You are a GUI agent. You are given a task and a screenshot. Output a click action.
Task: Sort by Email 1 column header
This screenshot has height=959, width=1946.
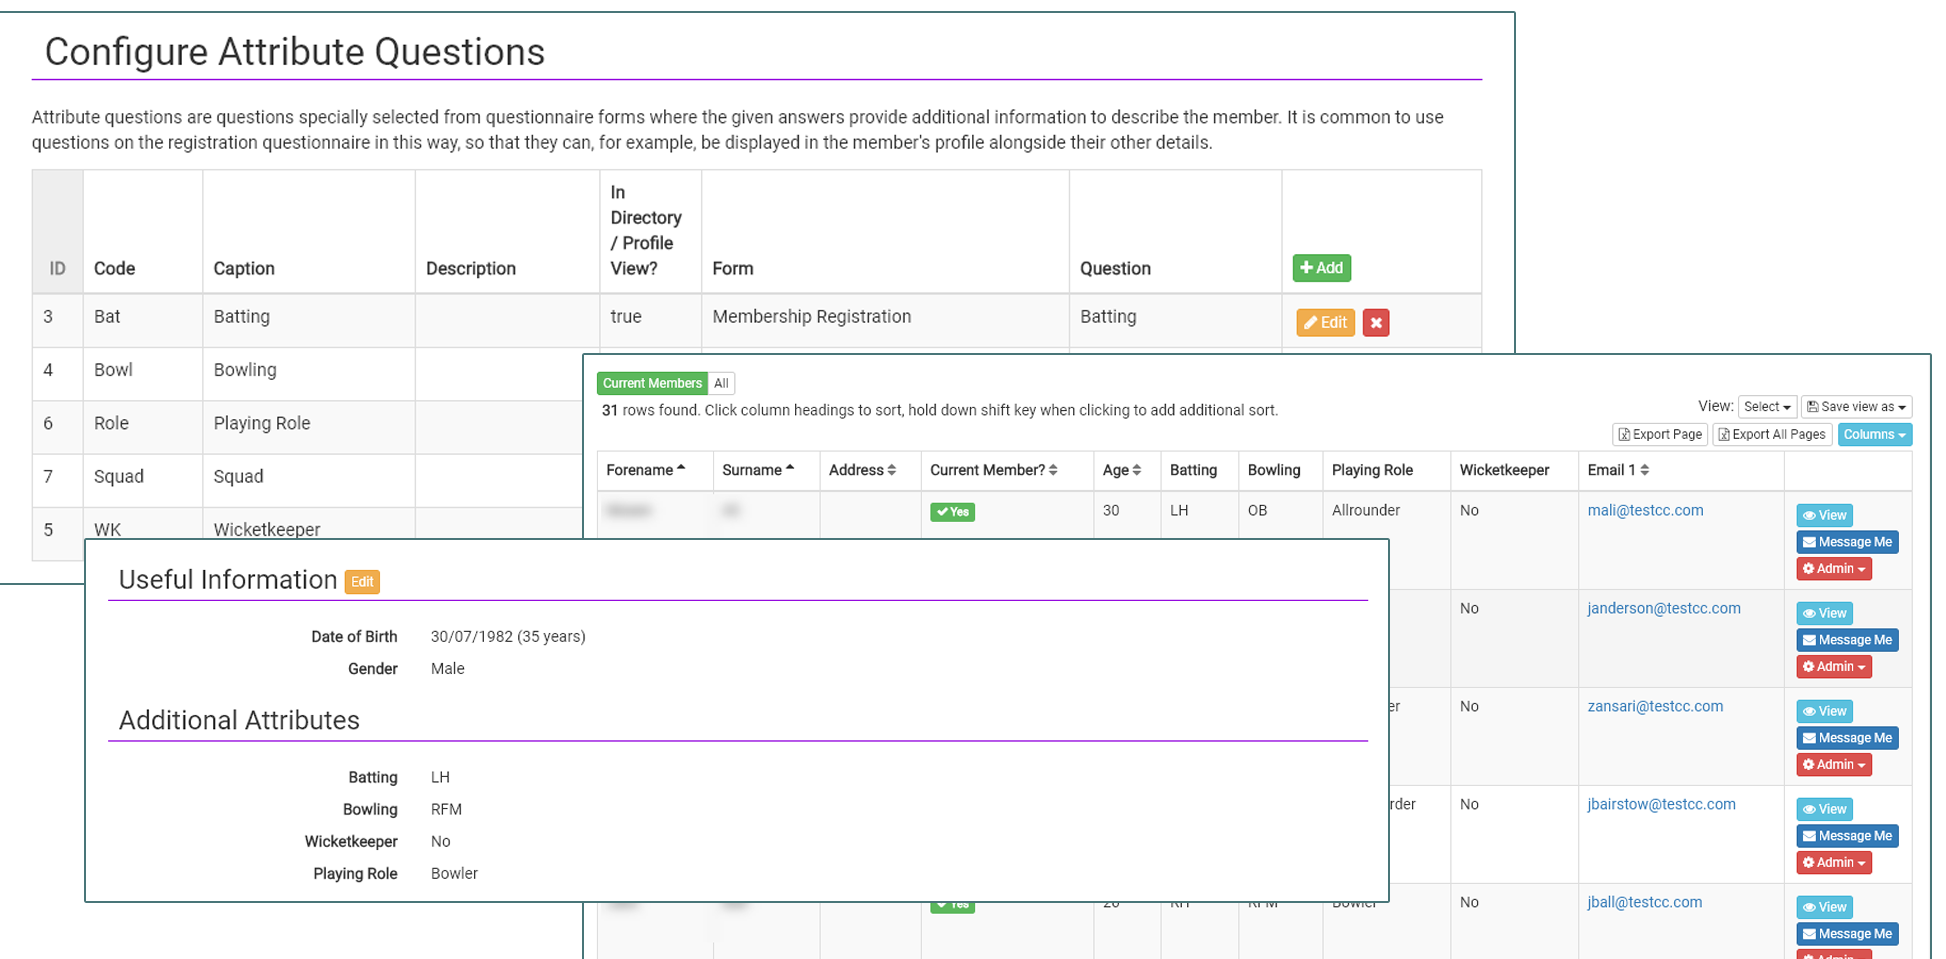coord(1617,470)
